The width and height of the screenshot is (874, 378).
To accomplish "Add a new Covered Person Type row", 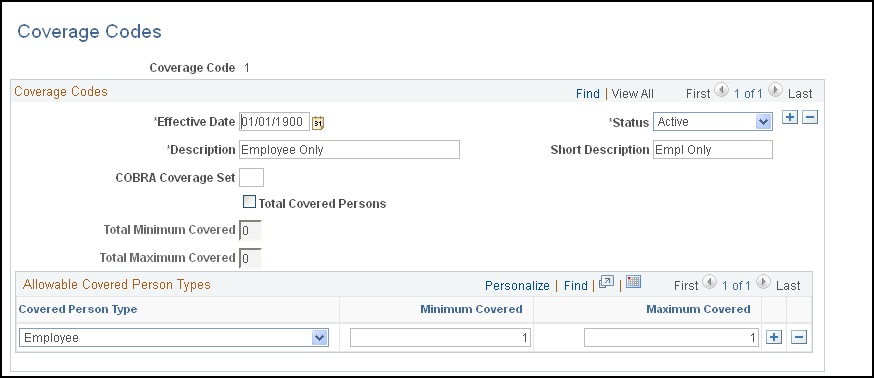I will [x=774, y=337].
